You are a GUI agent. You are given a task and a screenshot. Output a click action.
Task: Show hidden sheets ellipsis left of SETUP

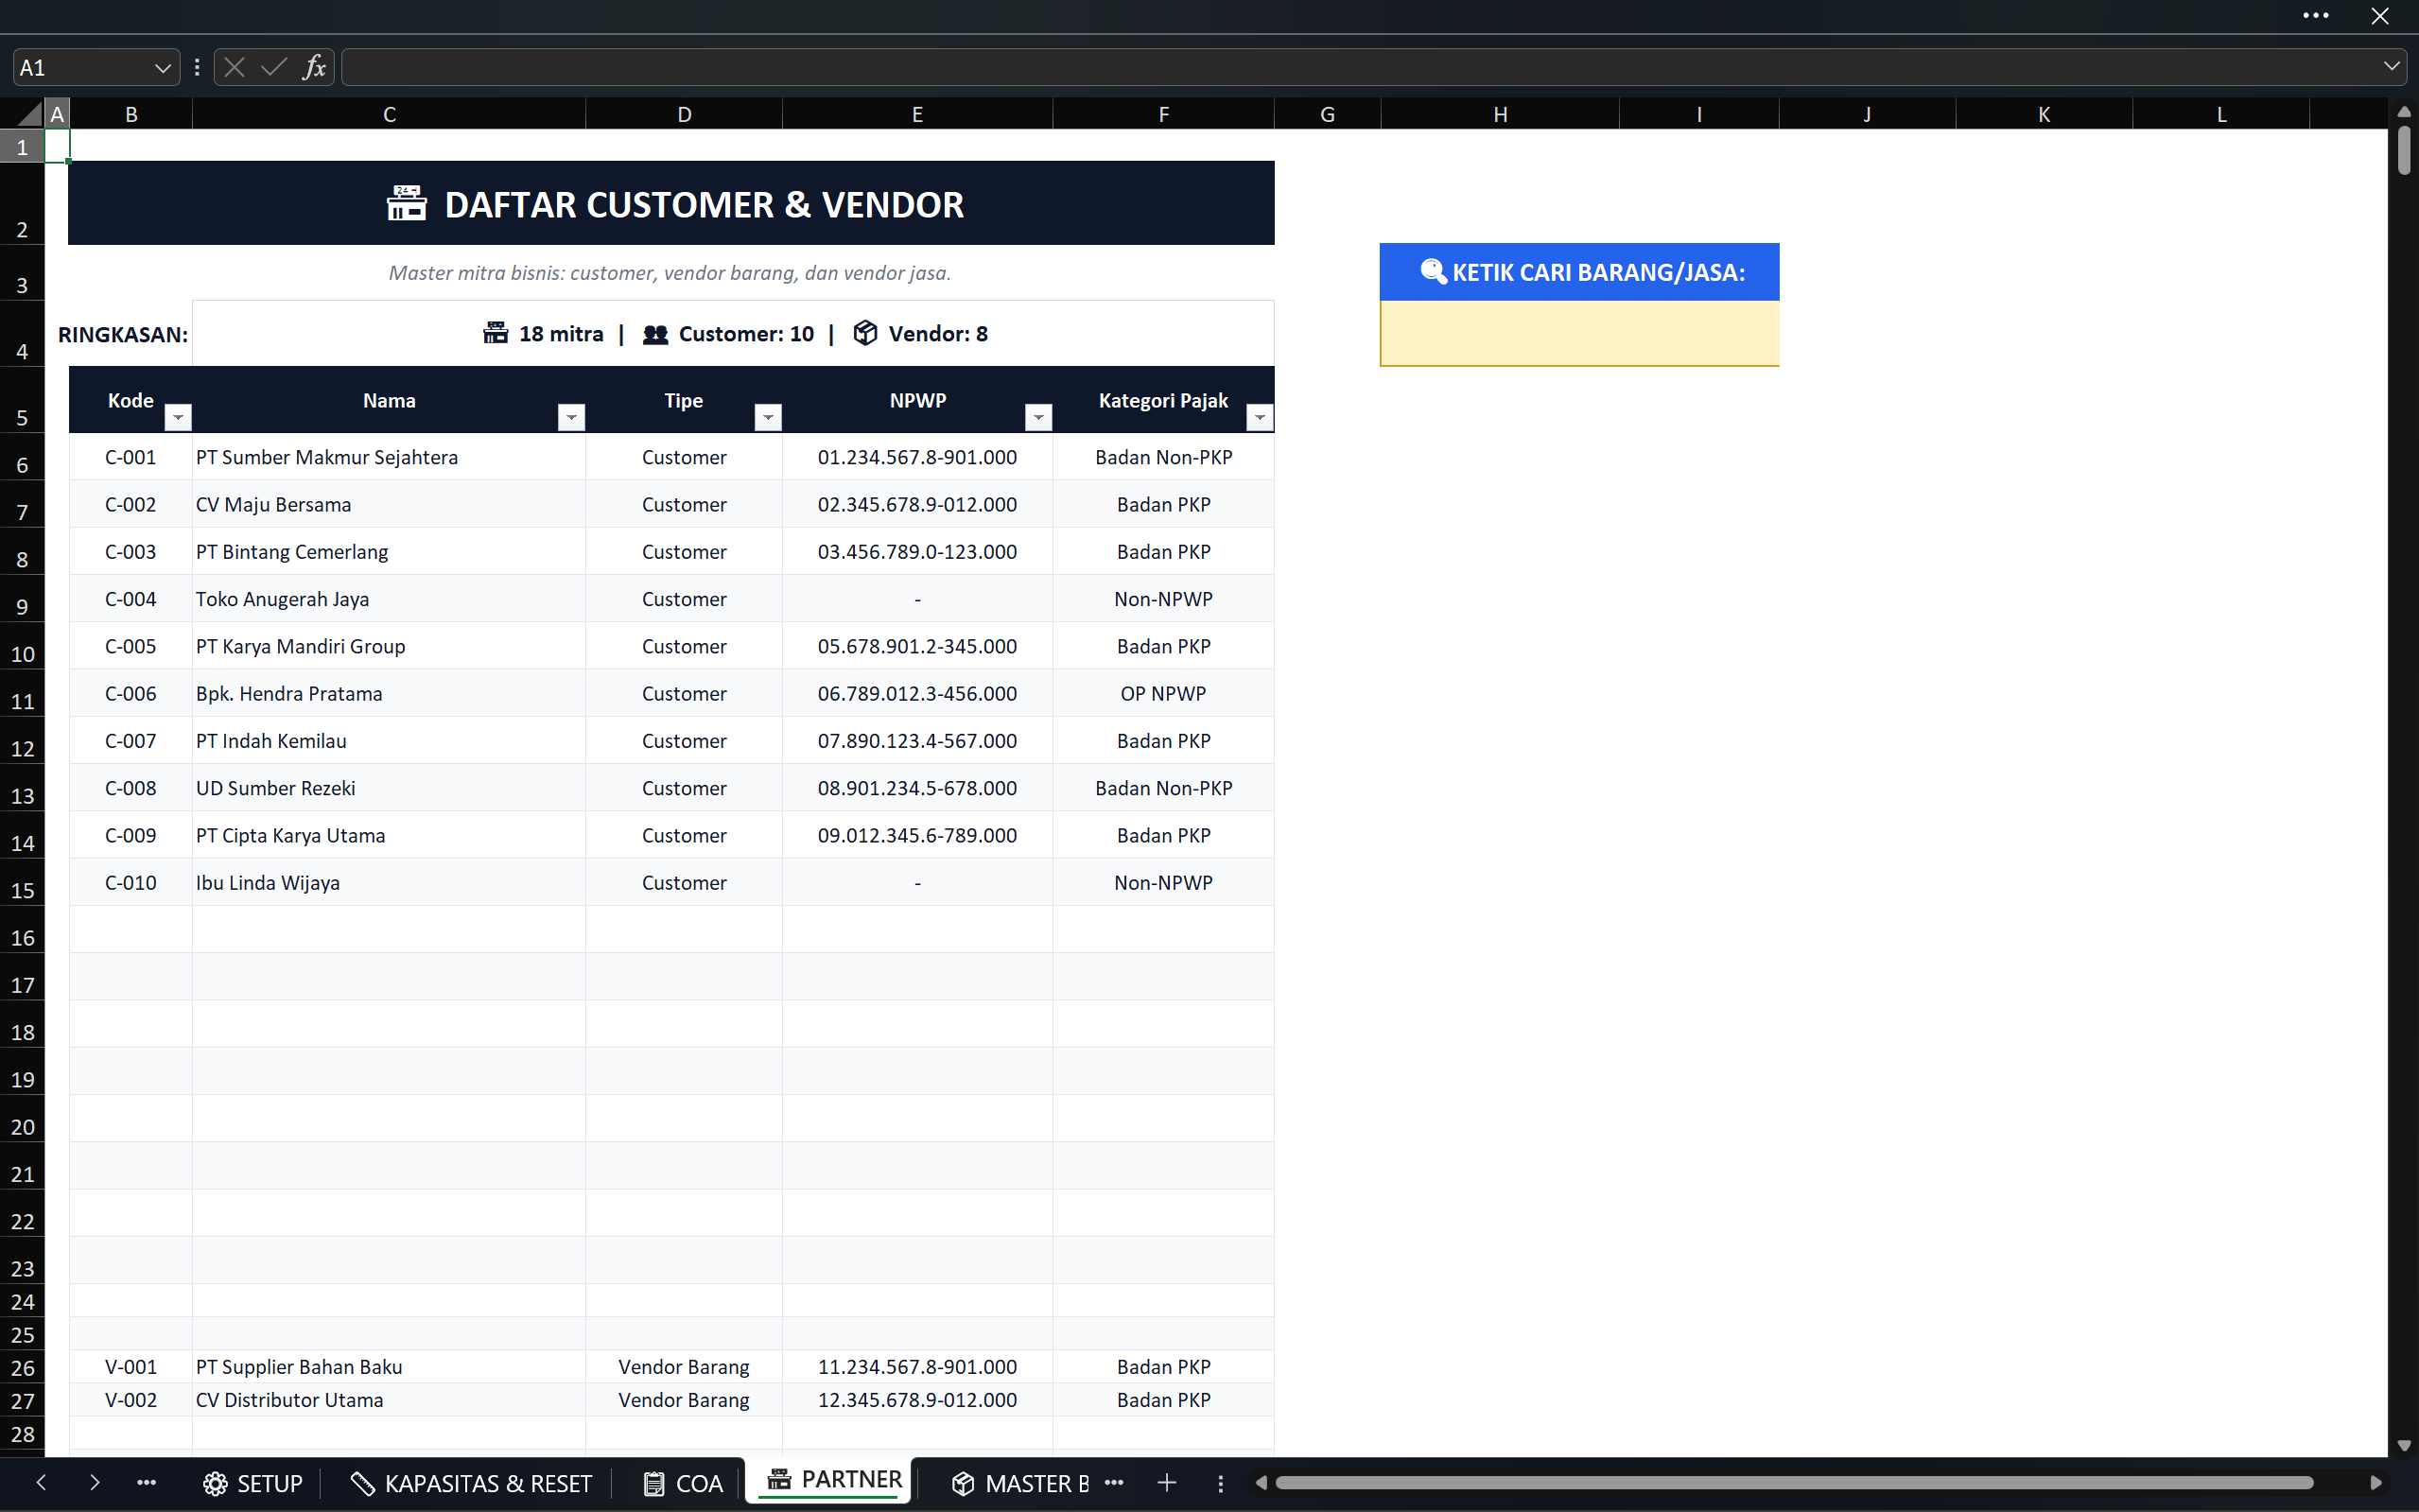tap(147, 1483)
